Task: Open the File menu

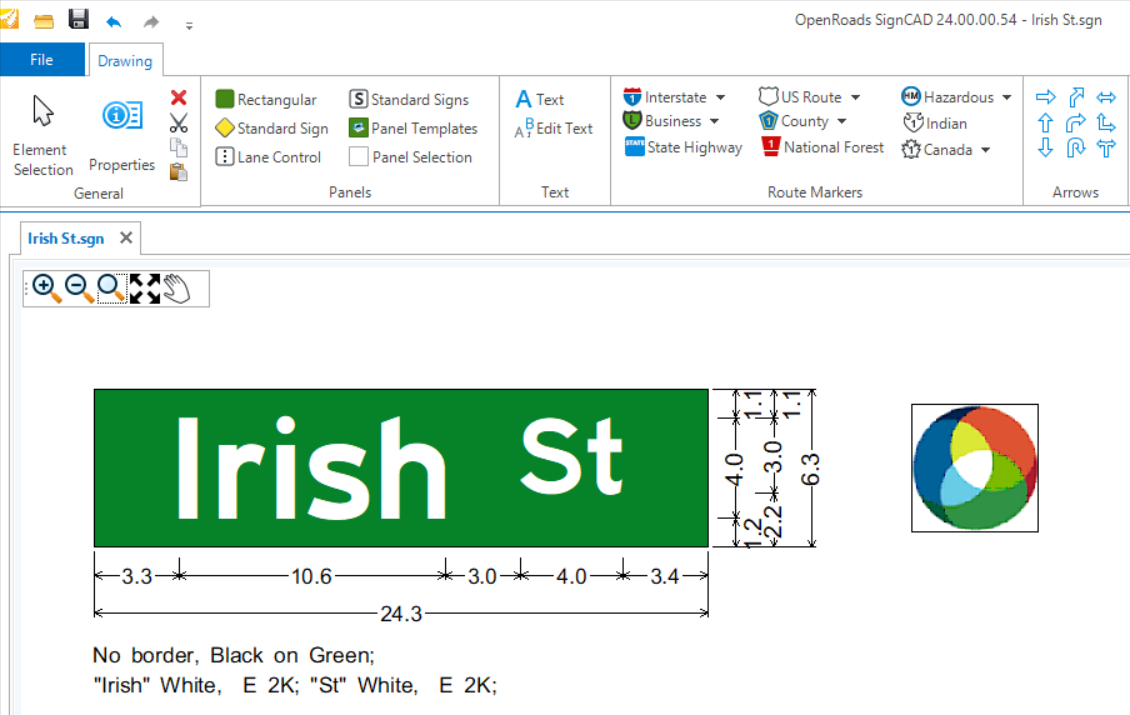Action: point(42,60)
